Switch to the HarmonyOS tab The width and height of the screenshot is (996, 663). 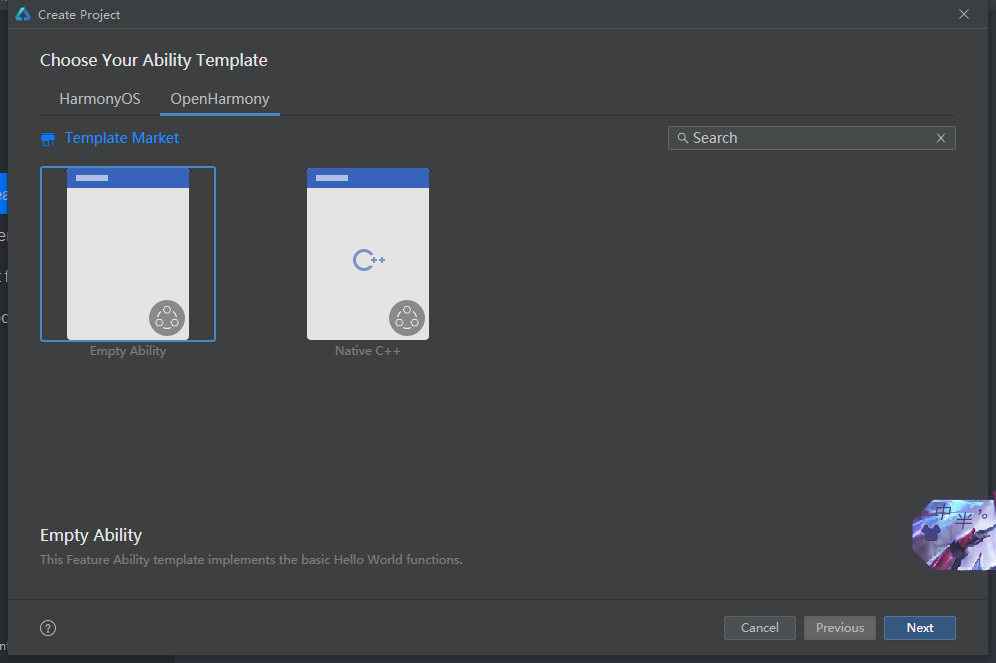100,99
